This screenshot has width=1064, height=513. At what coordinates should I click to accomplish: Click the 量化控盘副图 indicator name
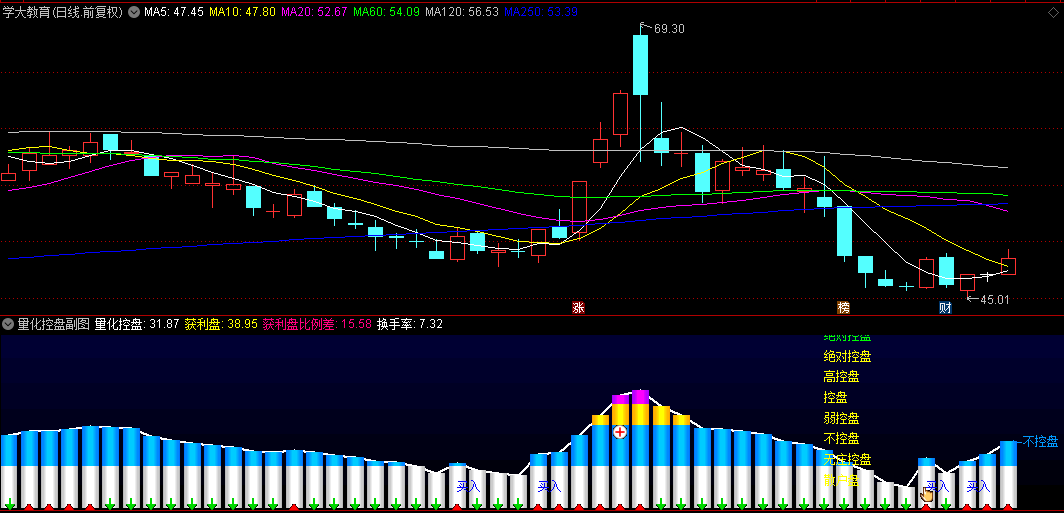[54, 324]
